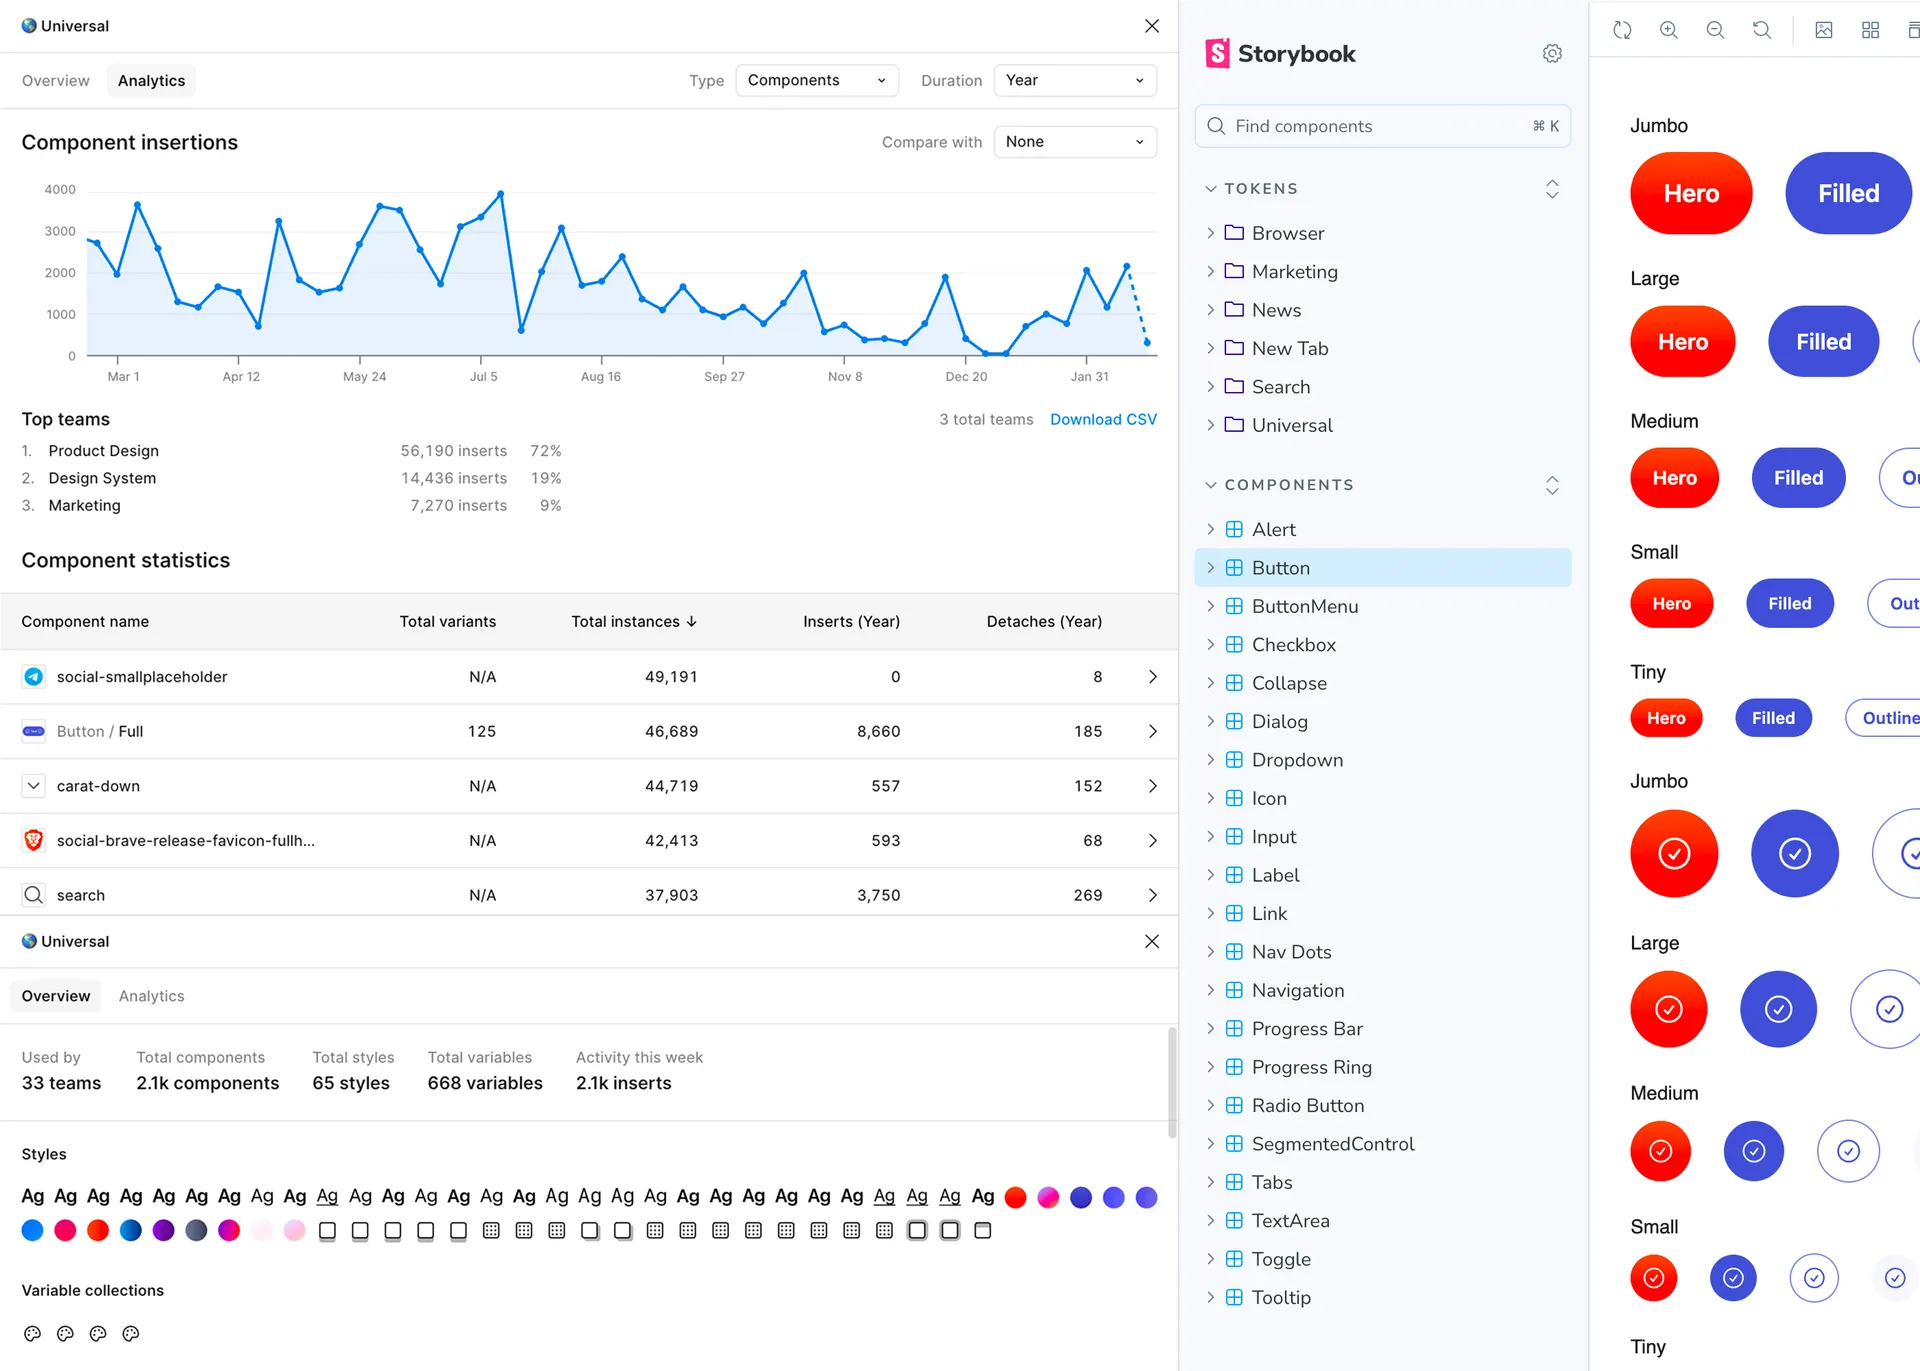1920x1371 pixels.
Task: Open the Compare with None dropdown
Action: [1075, 142]
